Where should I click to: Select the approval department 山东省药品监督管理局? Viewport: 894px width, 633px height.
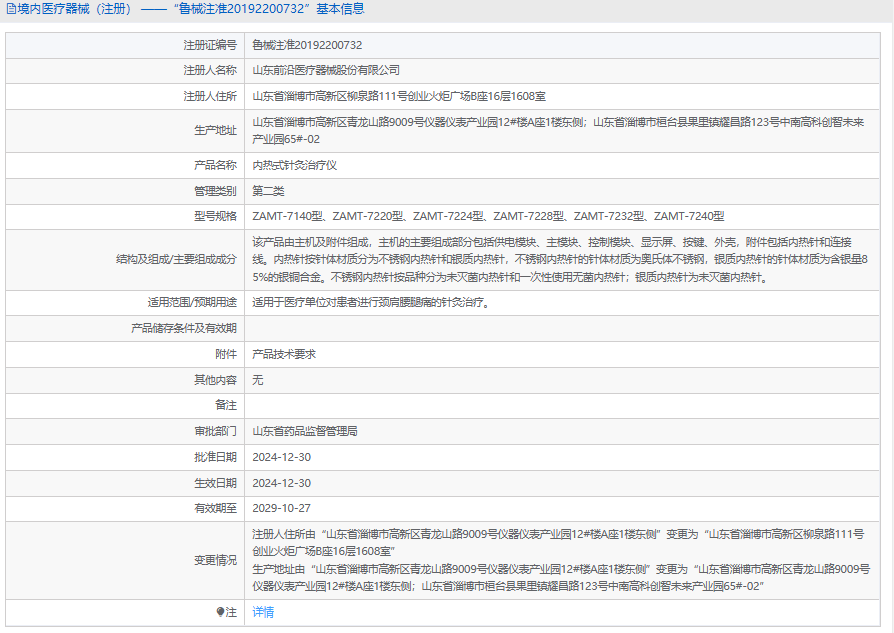[304, 431]
